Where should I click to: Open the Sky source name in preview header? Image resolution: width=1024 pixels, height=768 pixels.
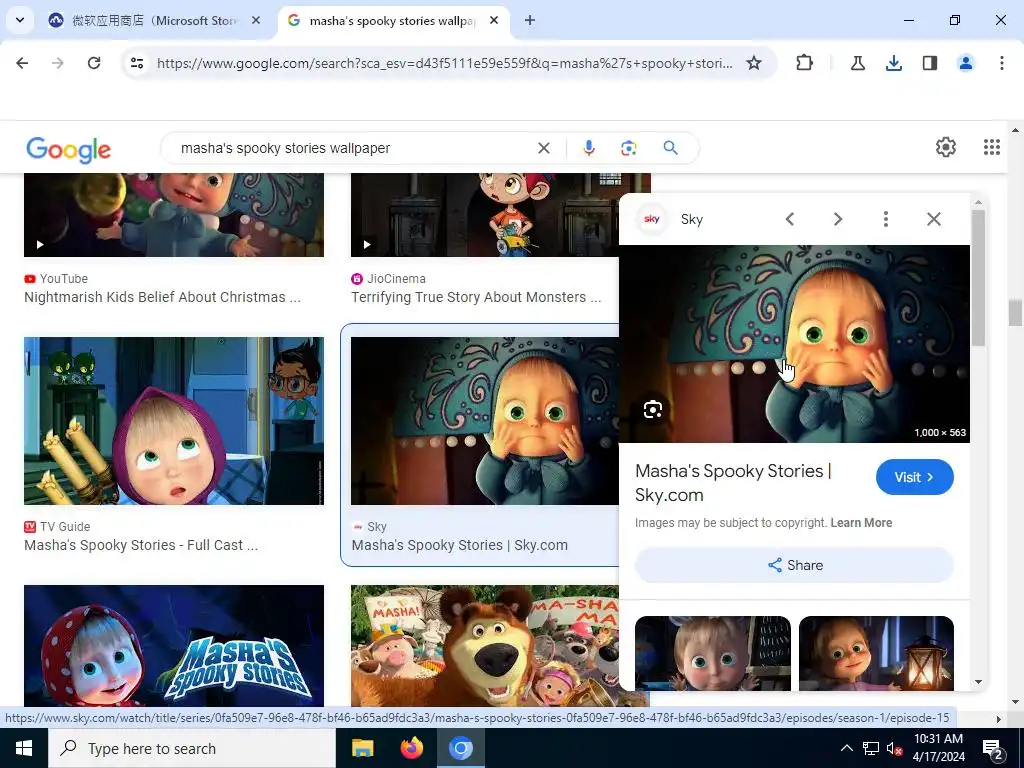(x=692, y=219)
